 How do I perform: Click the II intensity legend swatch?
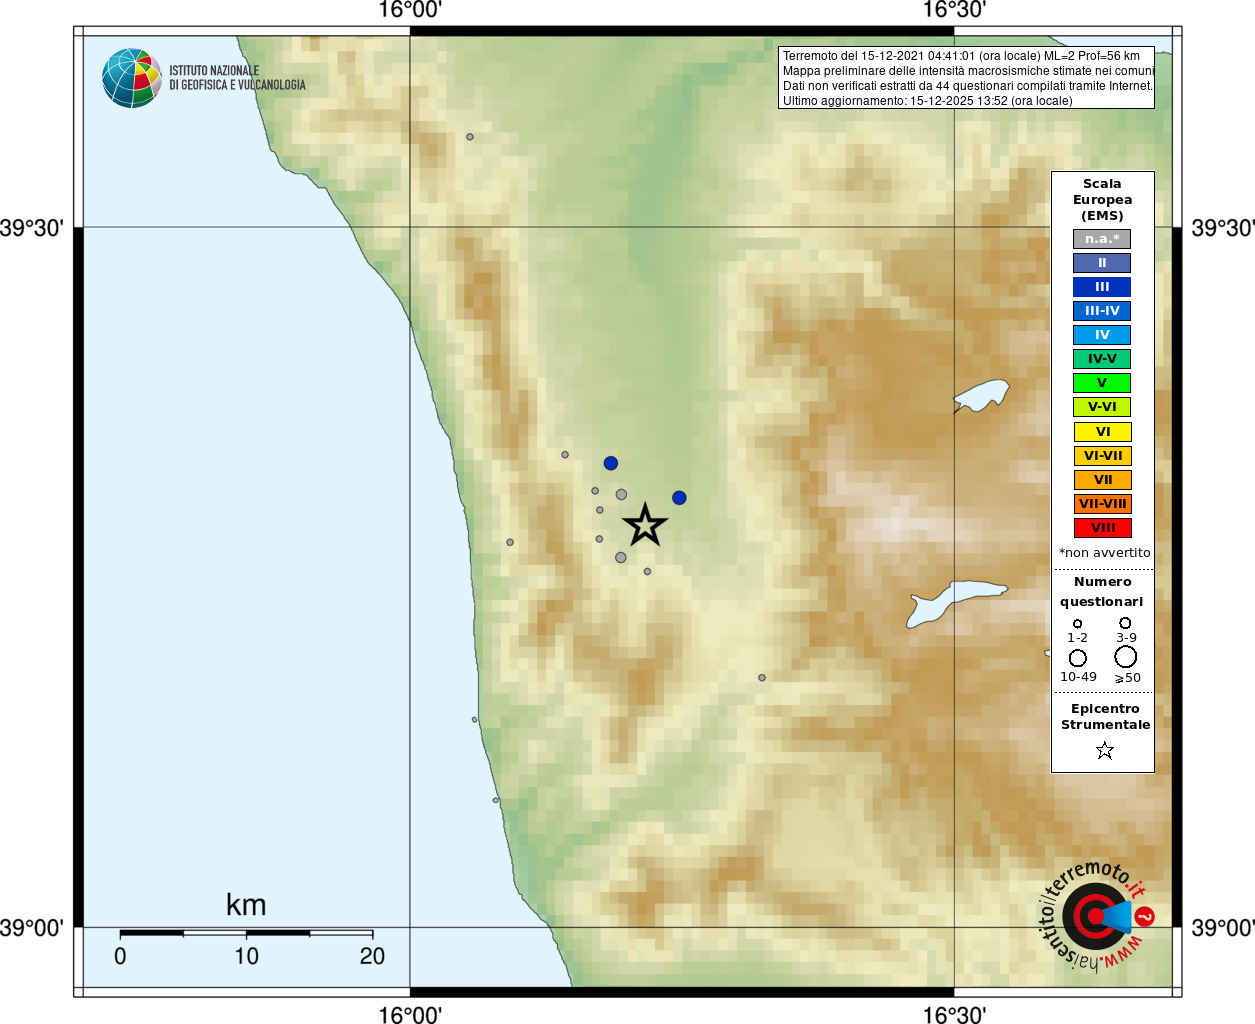[x=1102, y=263]
